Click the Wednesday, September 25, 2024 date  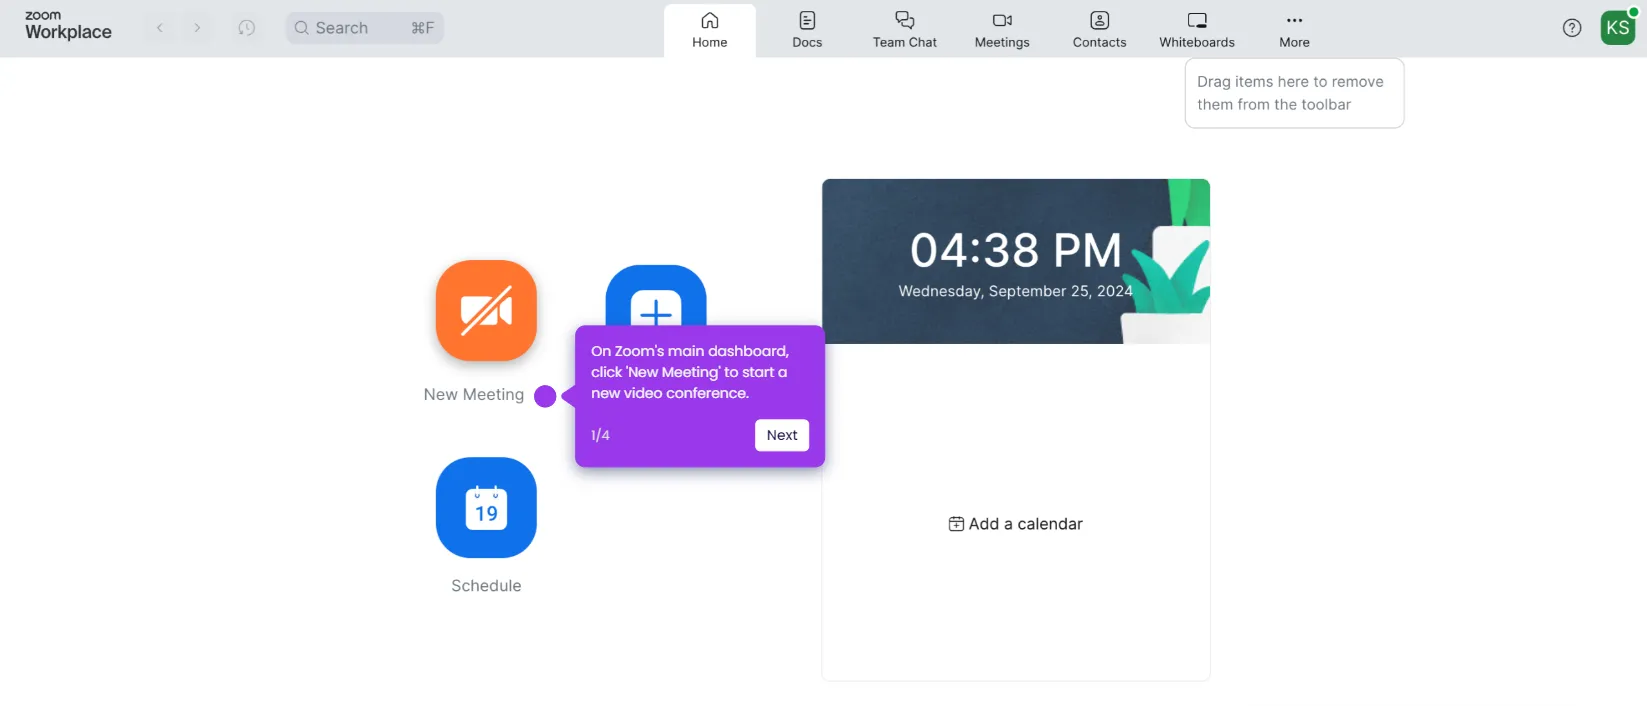(1016, 291)
